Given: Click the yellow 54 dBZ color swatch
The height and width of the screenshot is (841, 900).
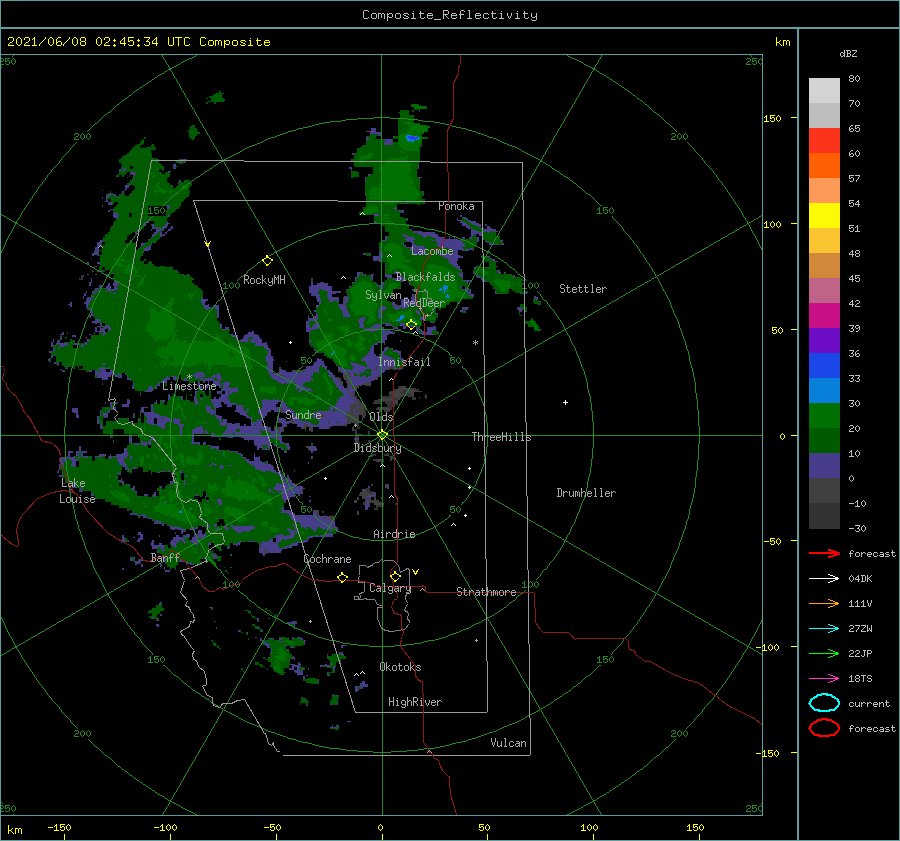Looking at the screenshot, I should (824, 216).
